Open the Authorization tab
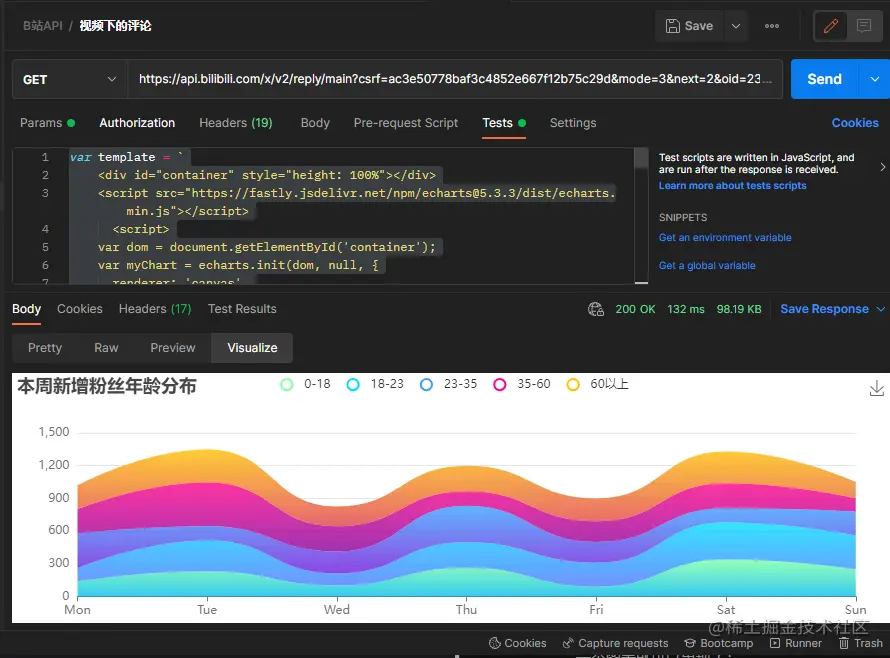This screenshot has width=890, height=658. (137, 123)
